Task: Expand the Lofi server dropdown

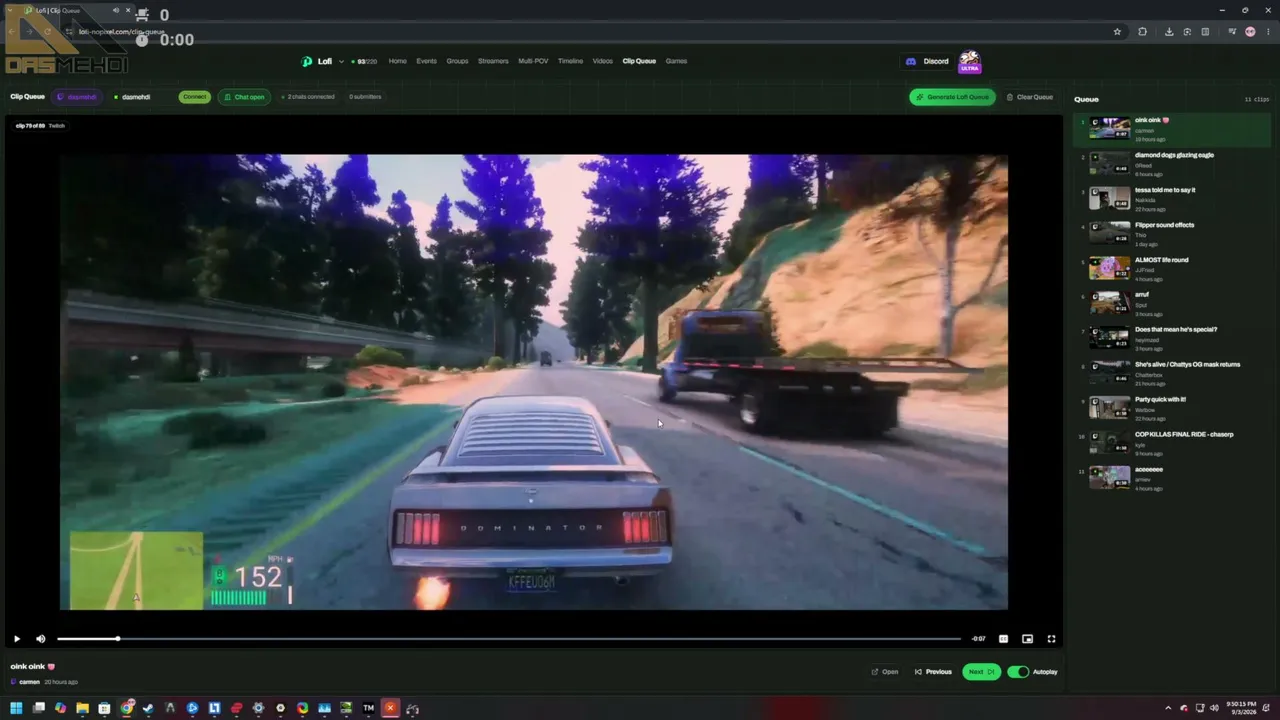Action: tap(341, 62)
